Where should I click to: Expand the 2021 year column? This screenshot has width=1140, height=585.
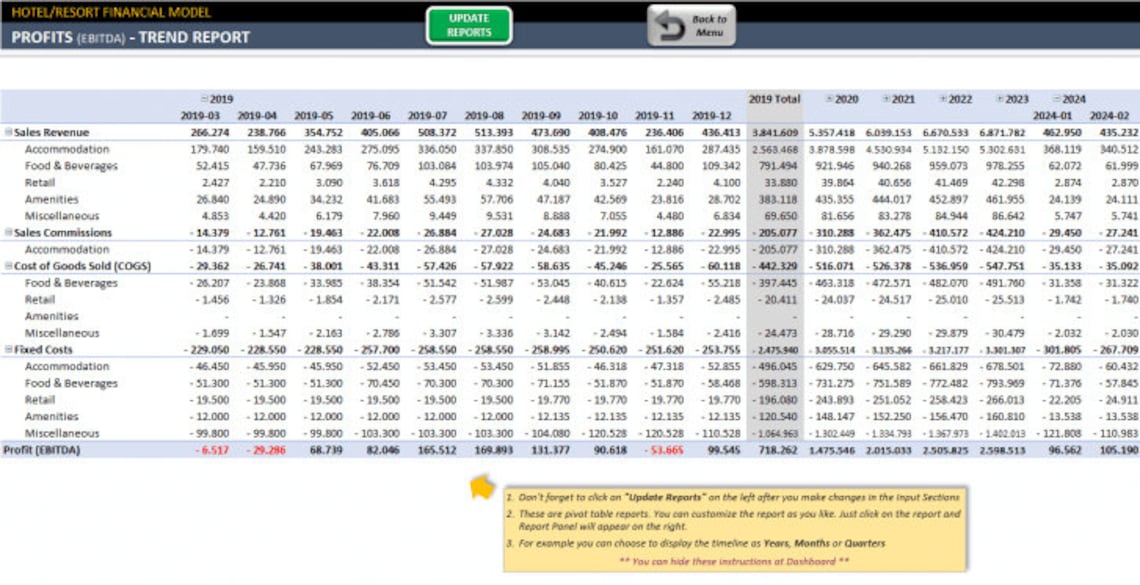pyautogui.click(x=886, y=99)
